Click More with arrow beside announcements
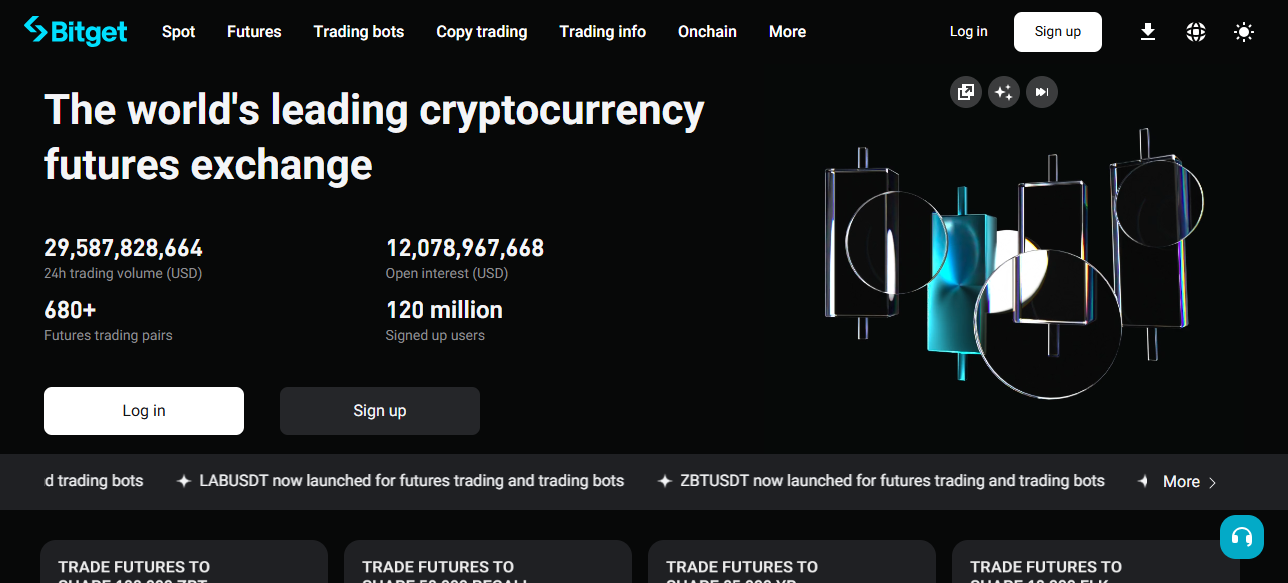This screenshot has height=583, width=1288. pos(1190,482)
